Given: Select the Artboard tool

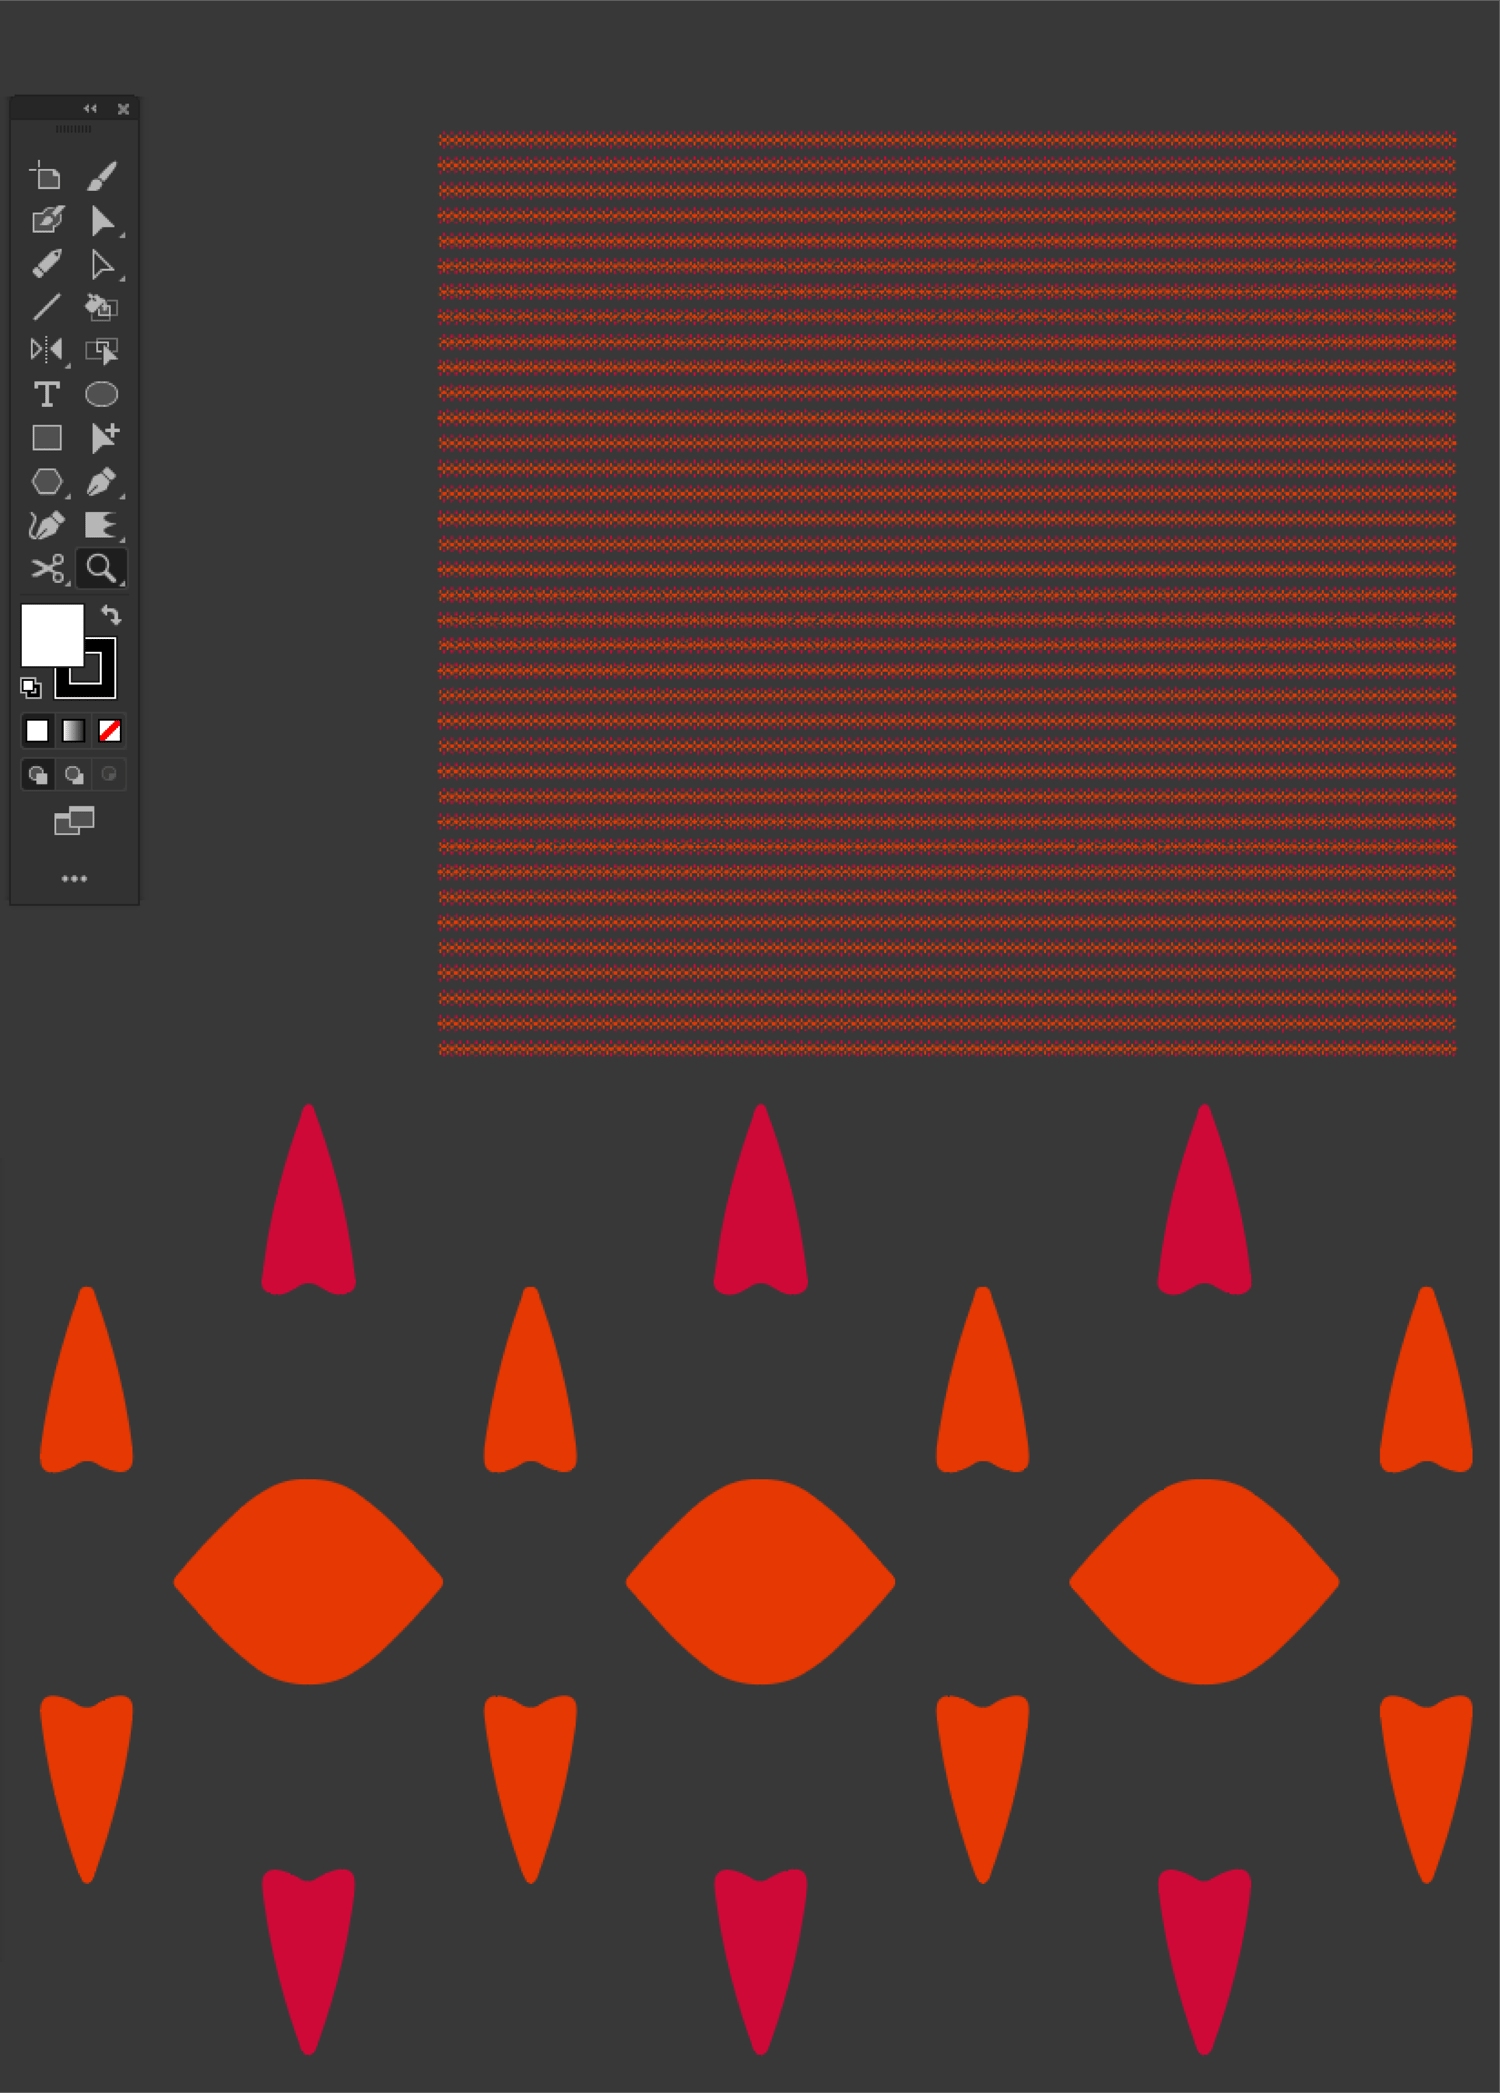Looking at the screenshot, I should 46,176.
